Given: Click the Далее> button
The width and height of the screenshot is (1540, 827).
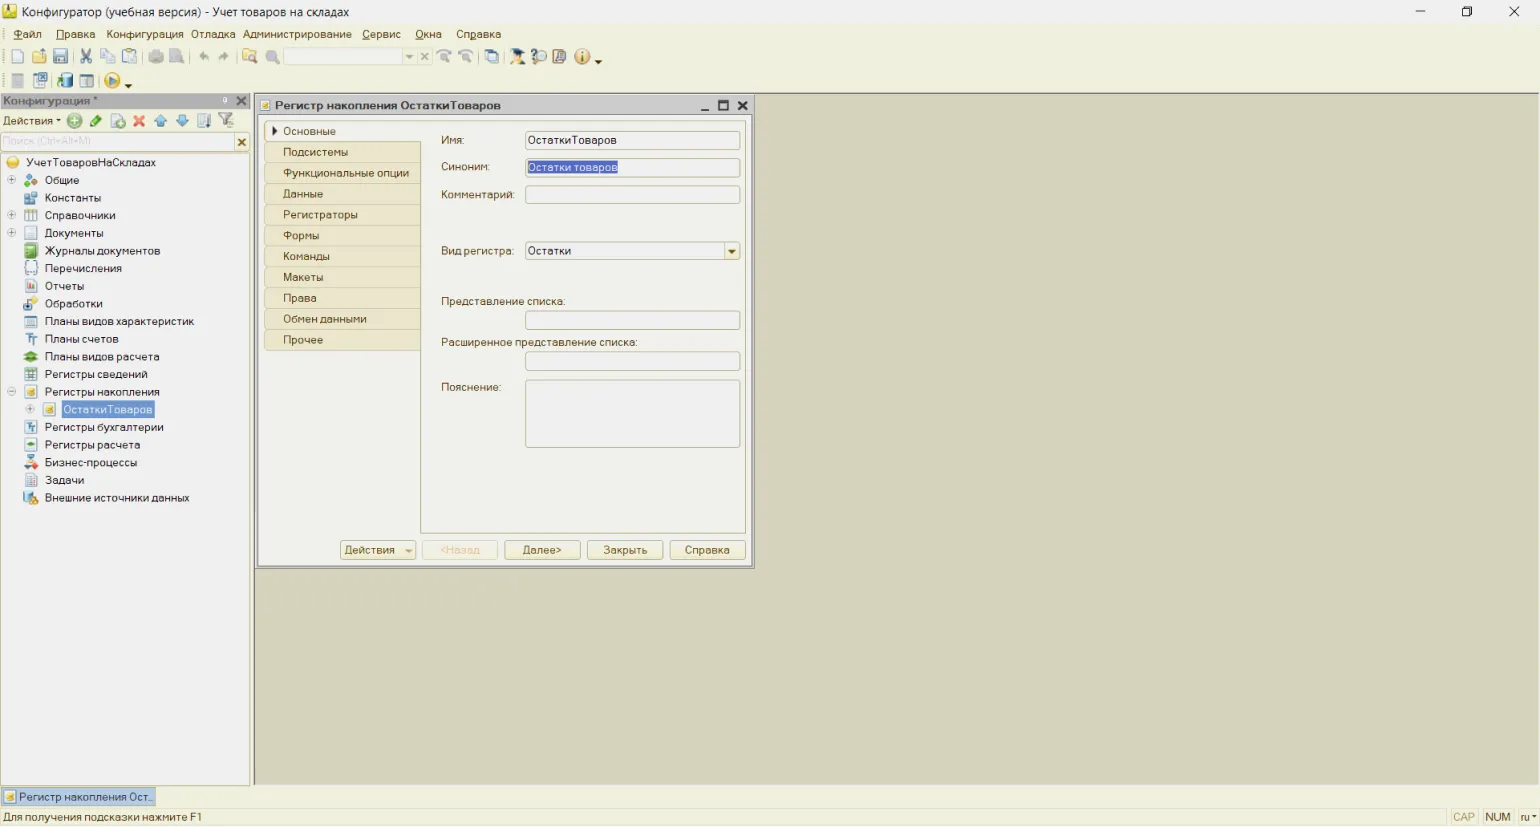Looking at the screenshot, I should coord(542,550).
